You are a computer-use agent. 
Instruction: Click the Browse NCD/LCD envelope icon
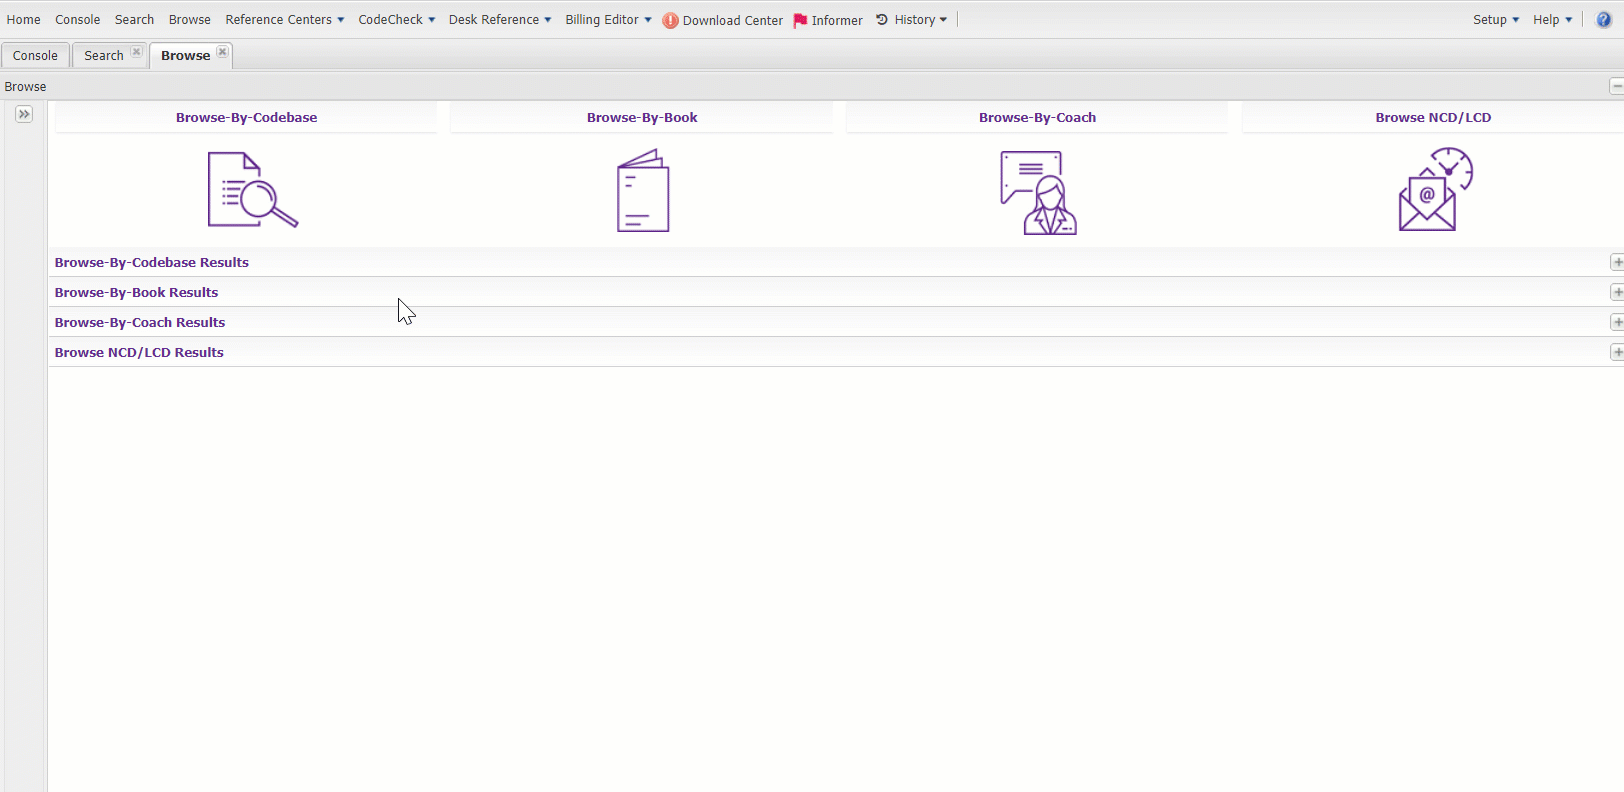[1434, 190]
